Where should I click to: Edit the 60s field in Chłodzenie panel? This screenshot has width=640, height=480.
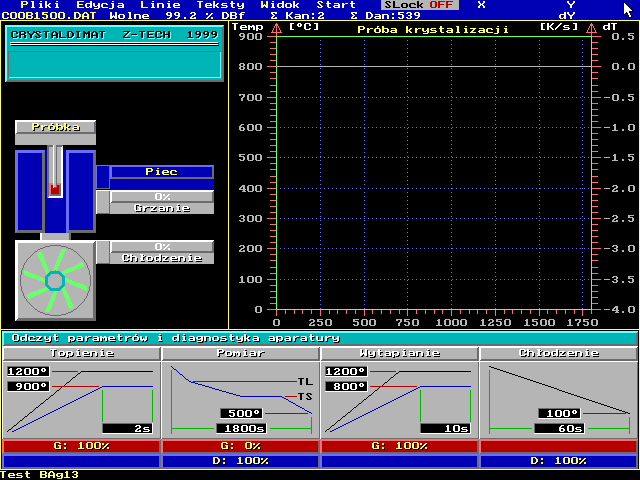coord(559,429)
